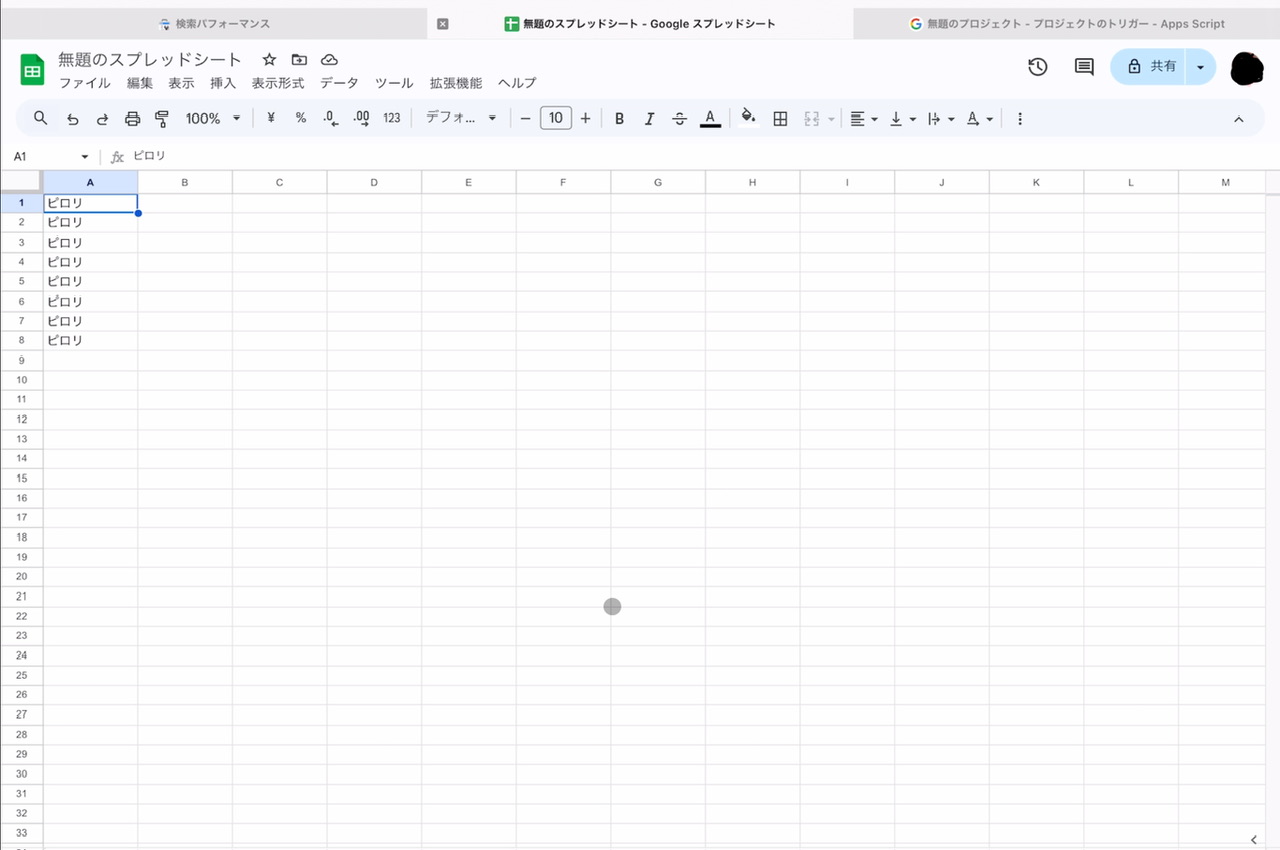Viewport: 1280px width, 850px height.
Task: Click the font size field showing 10
Action: (555, 118)
